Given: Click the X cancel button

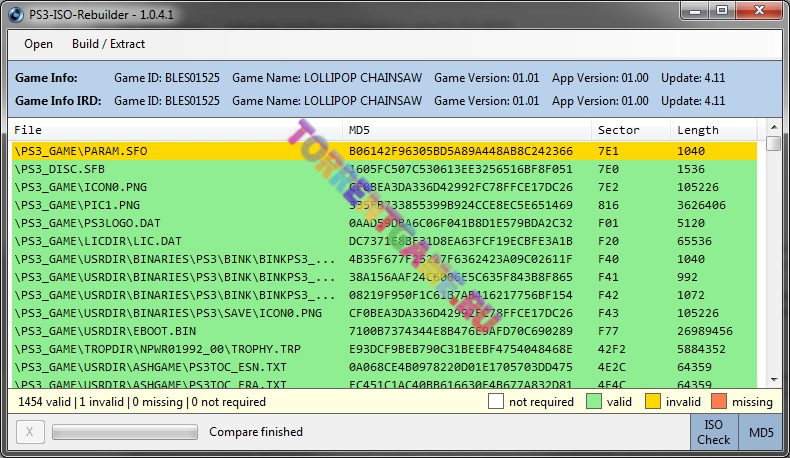Looking at the screenshot, I should (x=29, y=432).
